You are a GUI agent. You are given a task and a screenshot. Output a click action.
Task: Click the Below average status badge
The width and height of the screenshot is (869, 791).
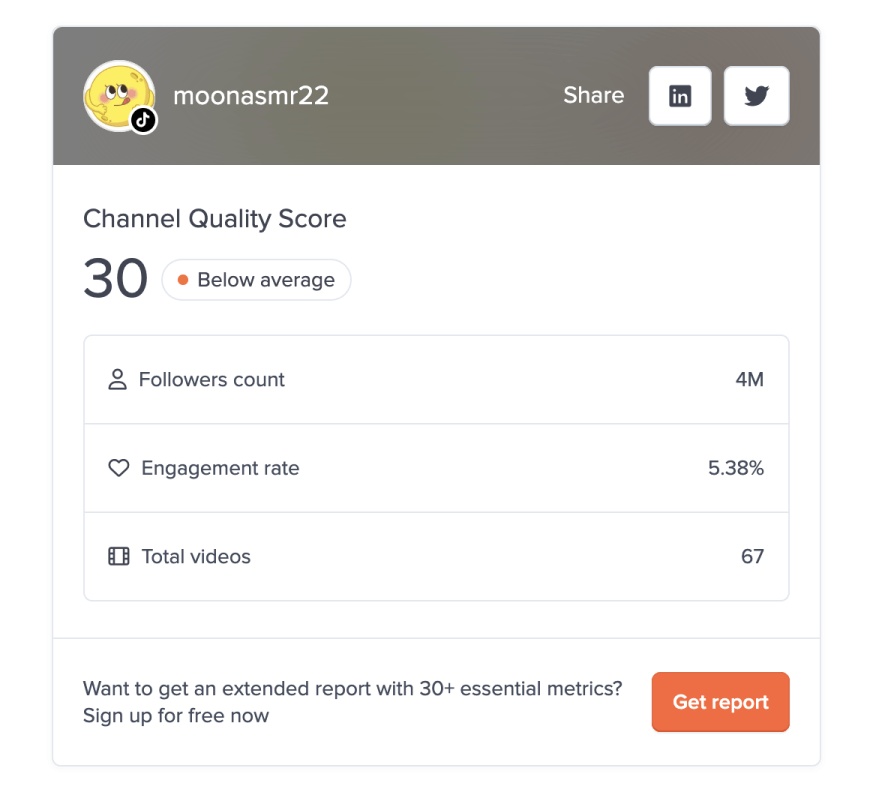256,280
